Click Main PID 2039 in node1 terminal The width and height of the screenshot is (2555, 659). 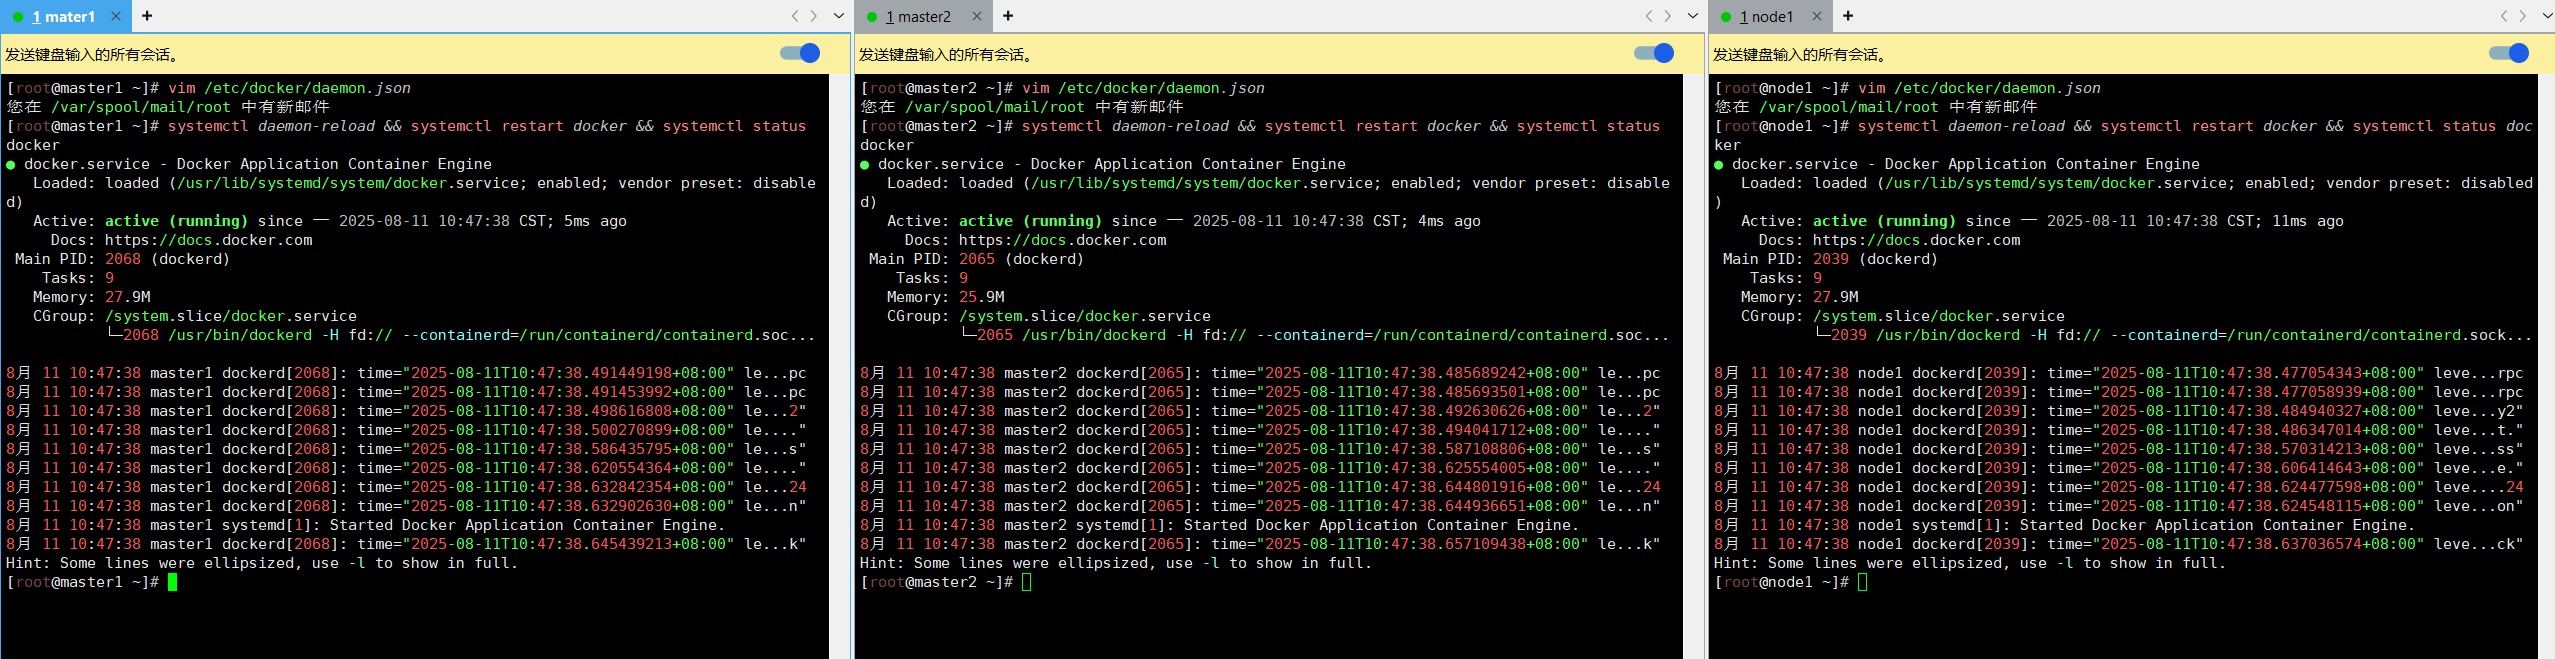click(x=1831, y=259)
